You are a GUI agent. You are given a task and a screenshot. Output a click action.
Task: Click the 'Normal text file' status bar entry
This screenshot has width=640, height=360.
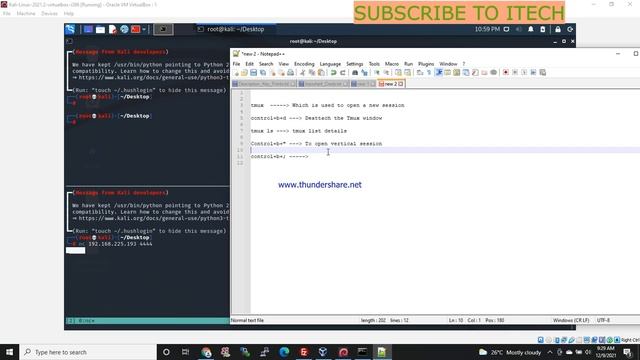(x=247, y=320)
